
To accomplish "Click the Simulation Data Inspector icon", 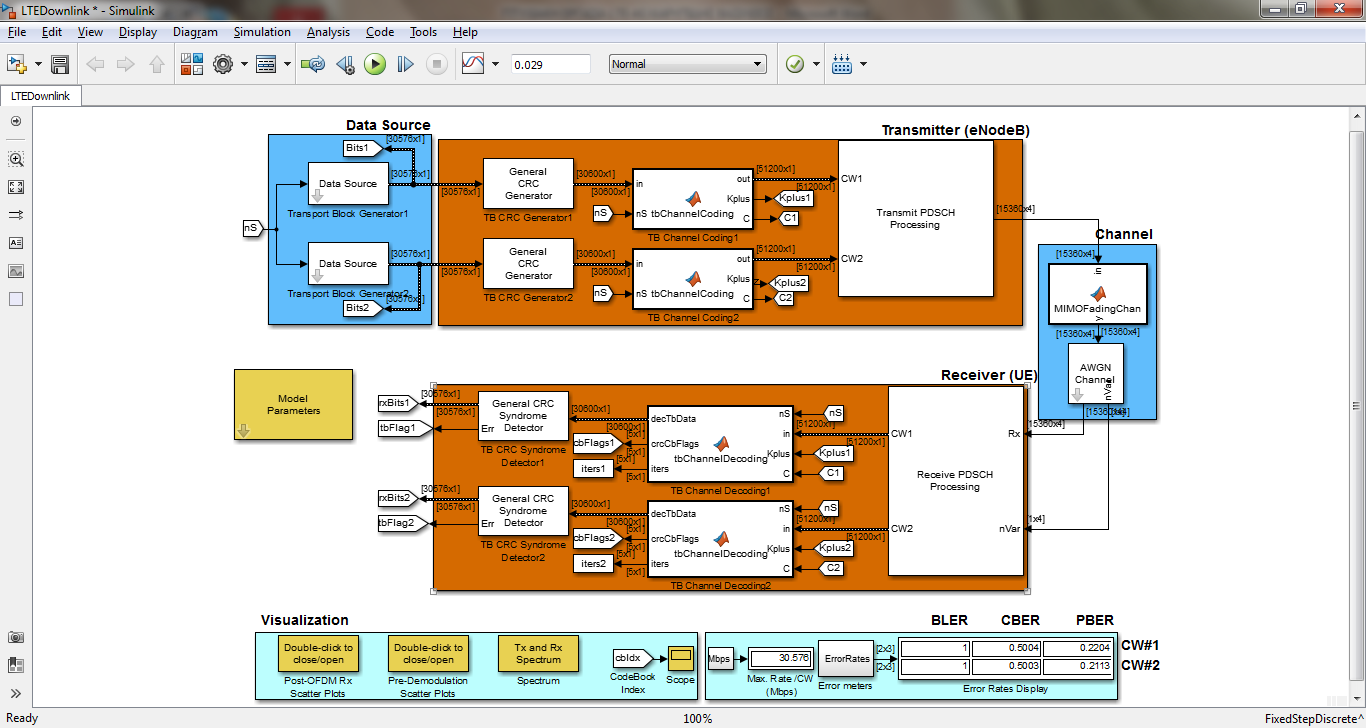I will [474, 64].
